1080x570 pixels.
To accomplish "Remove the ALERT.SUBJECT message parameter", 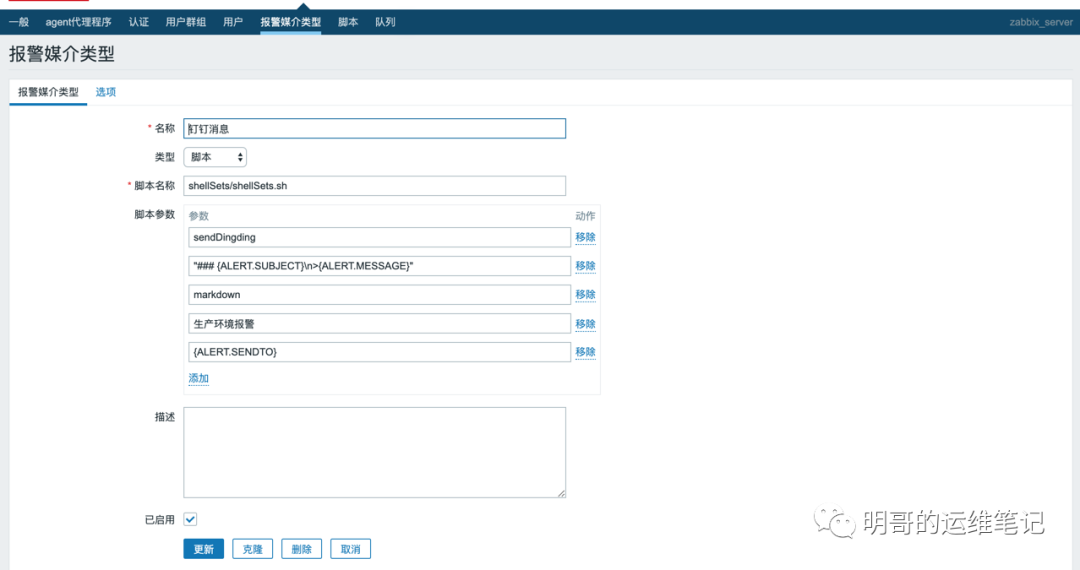I will coord(585,266).
